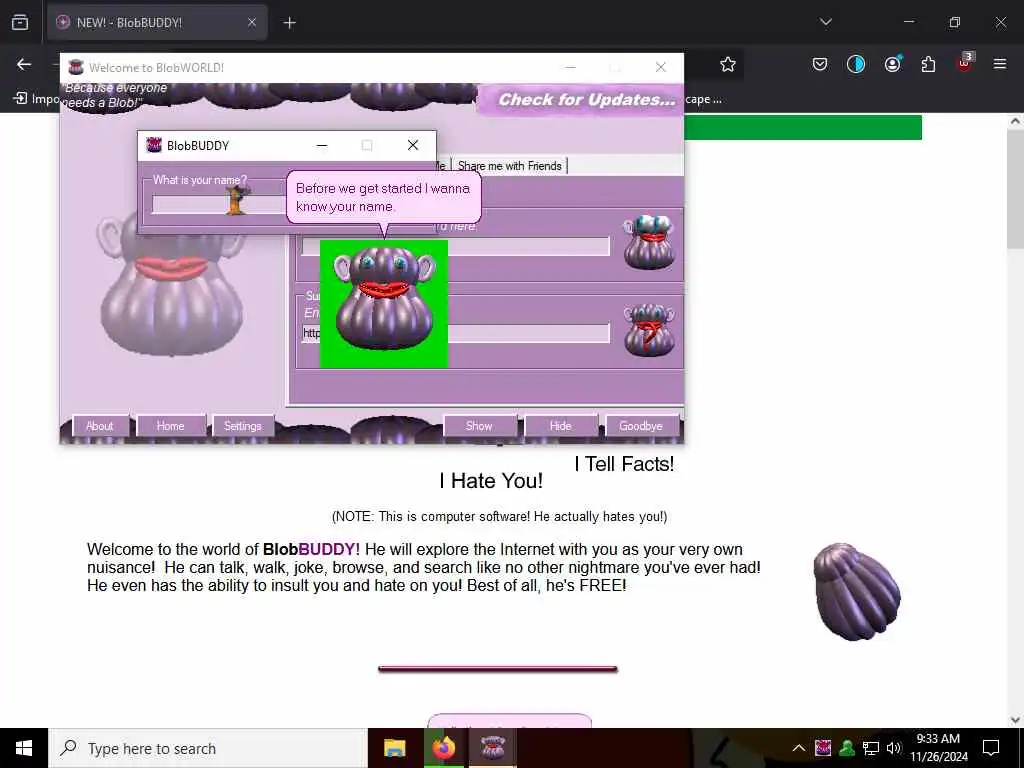The width and height of the screenshot is (1024, 768).
Task: Click the NOTE: This is computer software text
Action: point(500,517)
